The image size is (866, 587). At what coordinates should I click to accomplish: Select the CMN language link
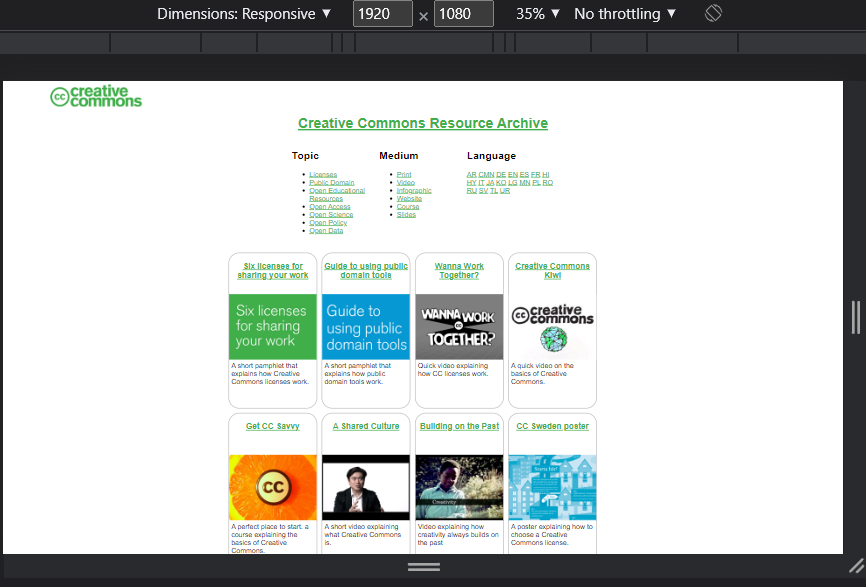(486, 174)
